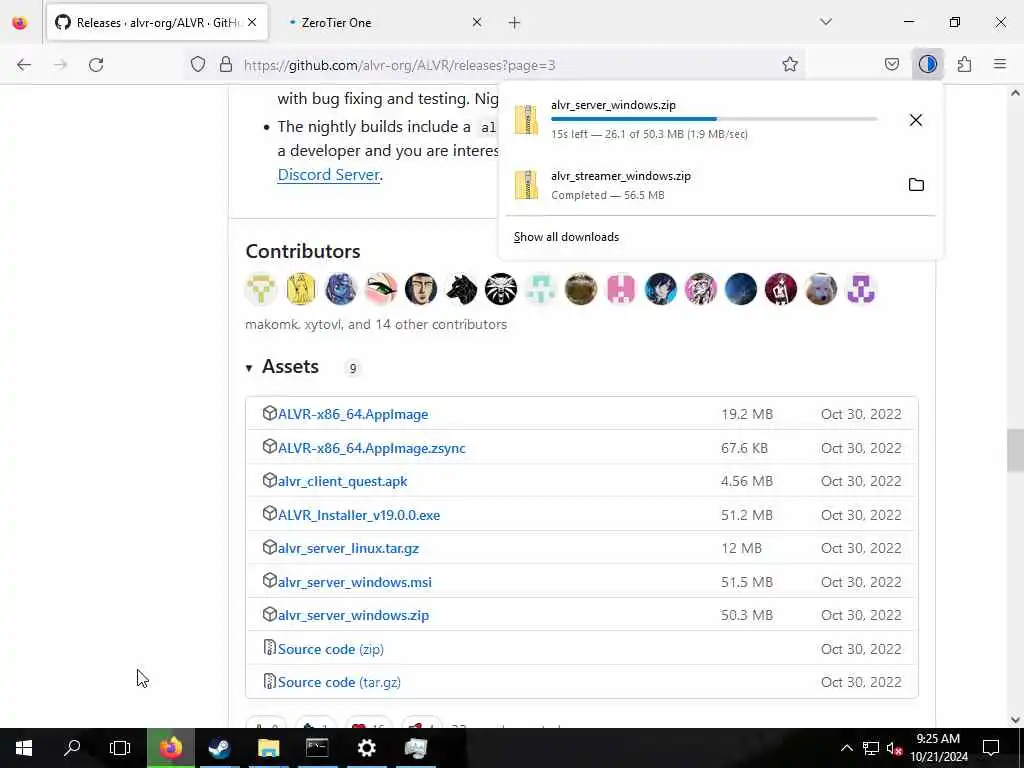Download alvr_server_windows.msi
Screen dimensions: 1024x768
click(x=355, y=582)
